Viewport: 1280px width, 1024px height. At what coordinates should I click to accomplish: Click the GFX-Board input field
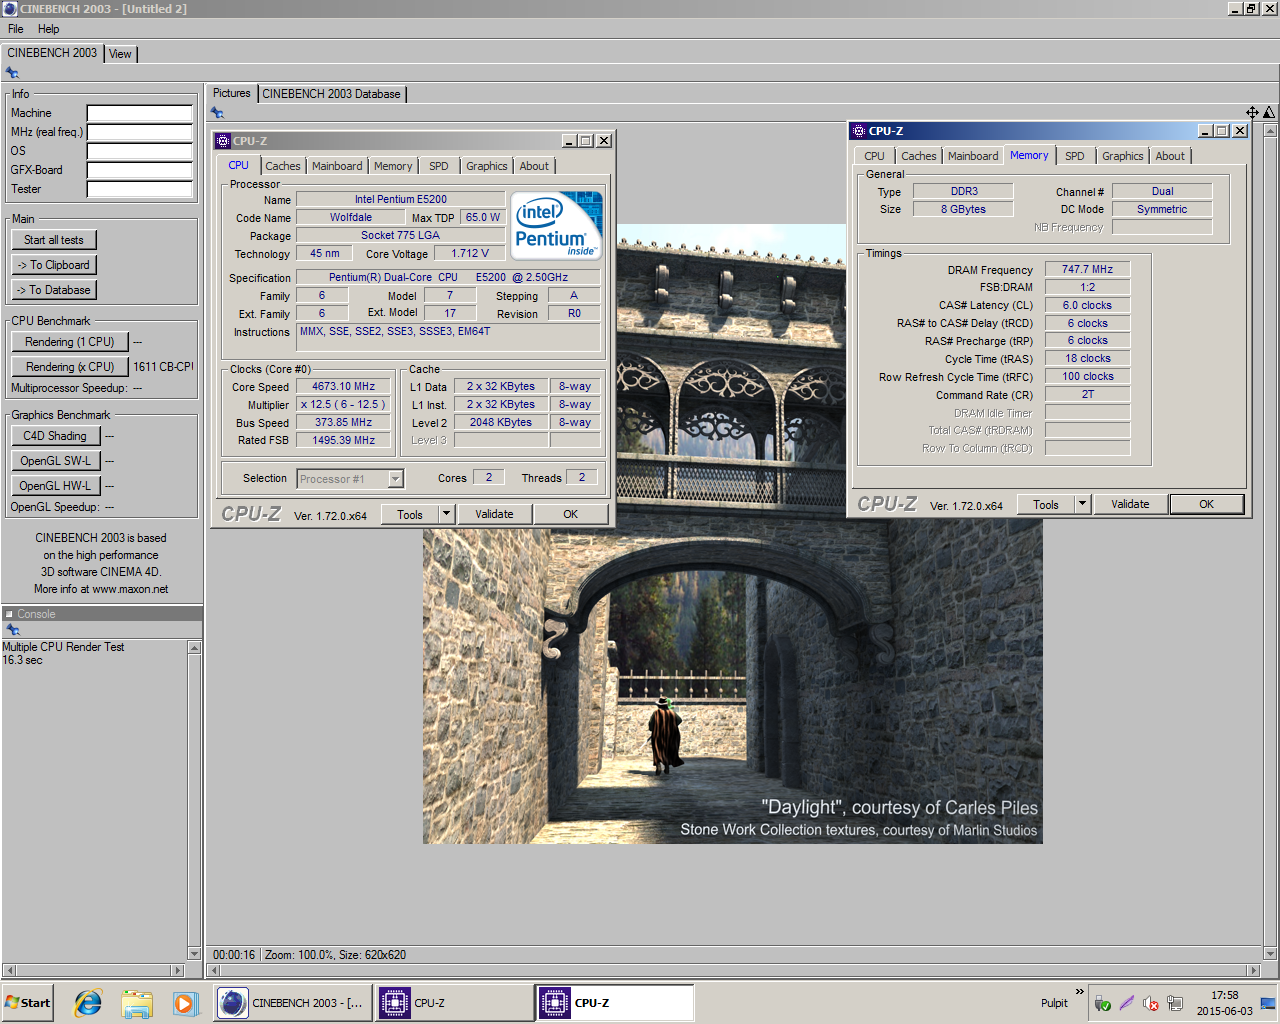[x=140, y=170]
